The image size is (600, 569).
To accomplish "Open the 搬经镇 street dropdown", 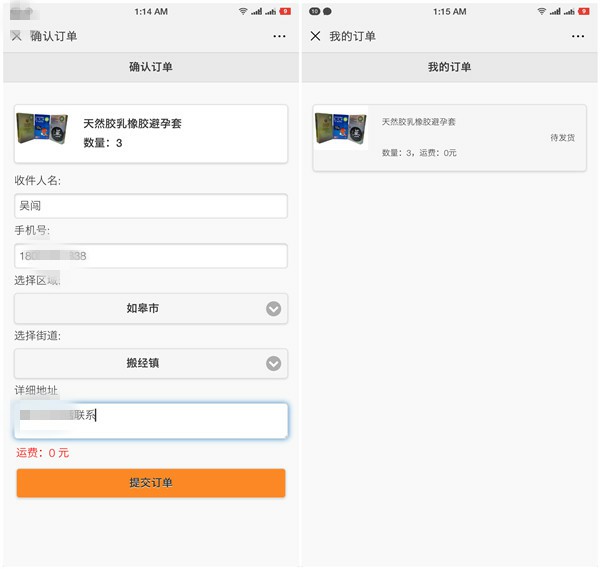I will (151, 364).
